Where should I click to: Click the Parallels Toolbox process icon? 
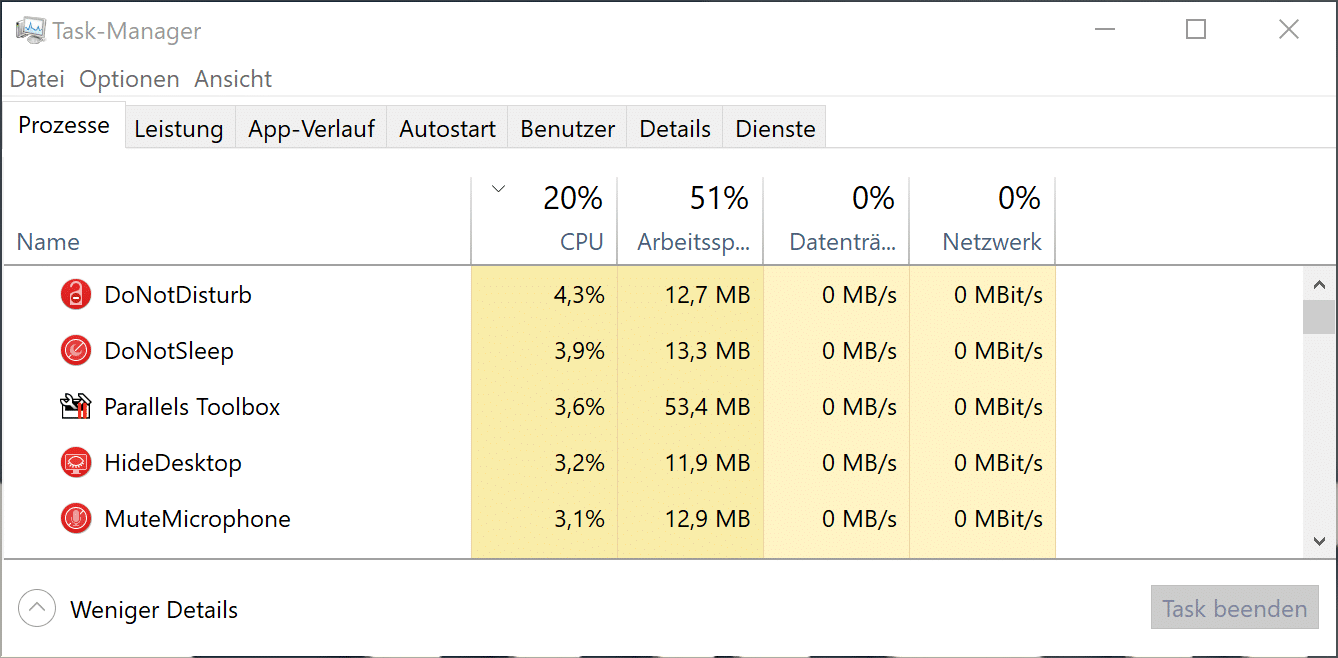tap(76, 407)
